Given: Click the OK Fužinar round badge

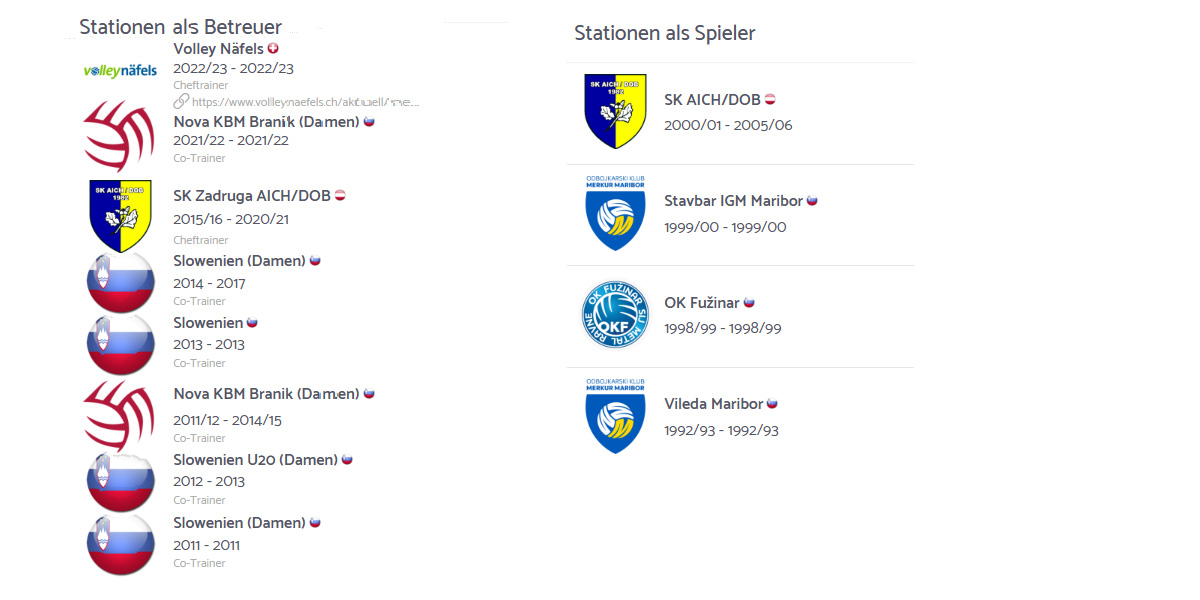Looking at the screenshot, I should 615,315.
